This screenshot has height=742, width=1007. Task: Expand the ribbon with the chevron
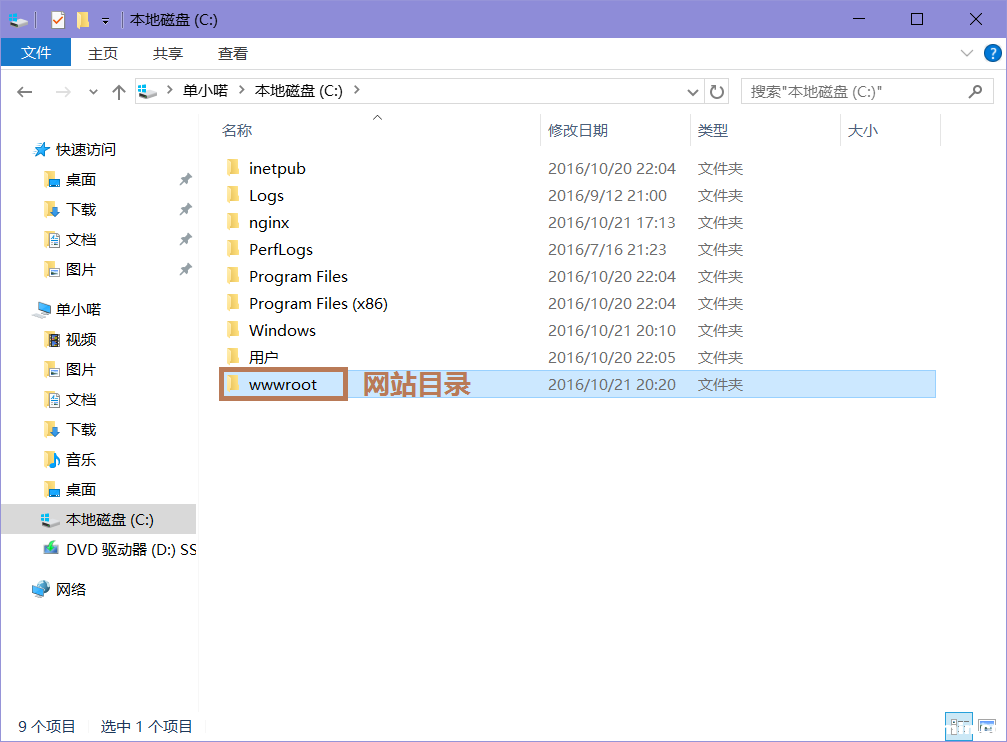(967, 53)
